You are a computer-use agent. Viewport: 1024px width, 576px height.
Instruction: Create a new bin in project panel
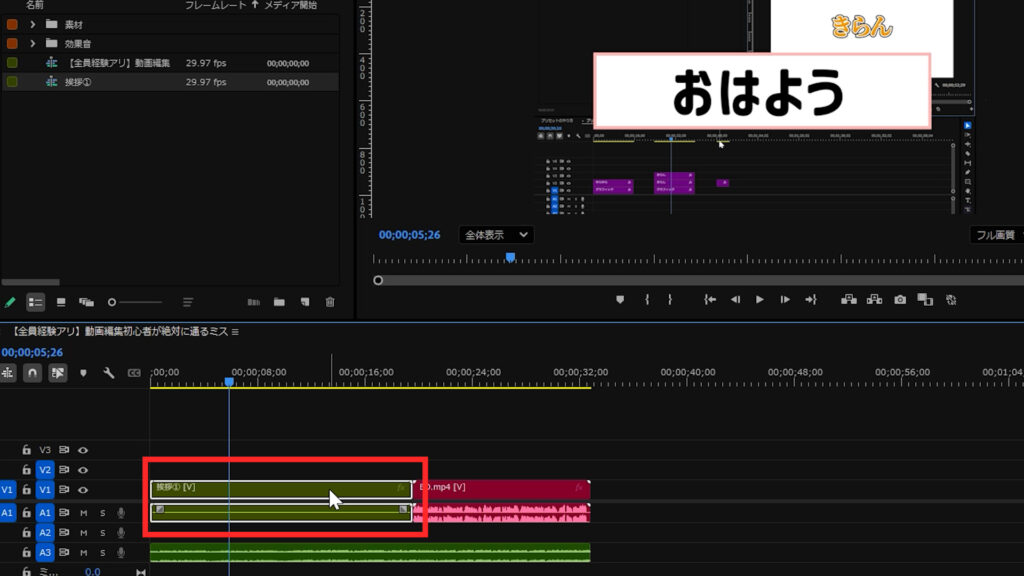pyautogui.click(x=279, y=302)
